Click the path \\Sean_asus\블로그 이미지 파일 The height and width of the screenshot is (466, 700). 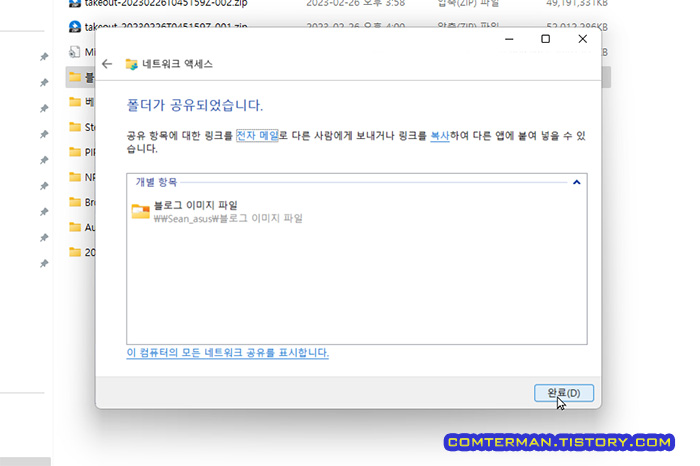[x=228, y=218]
